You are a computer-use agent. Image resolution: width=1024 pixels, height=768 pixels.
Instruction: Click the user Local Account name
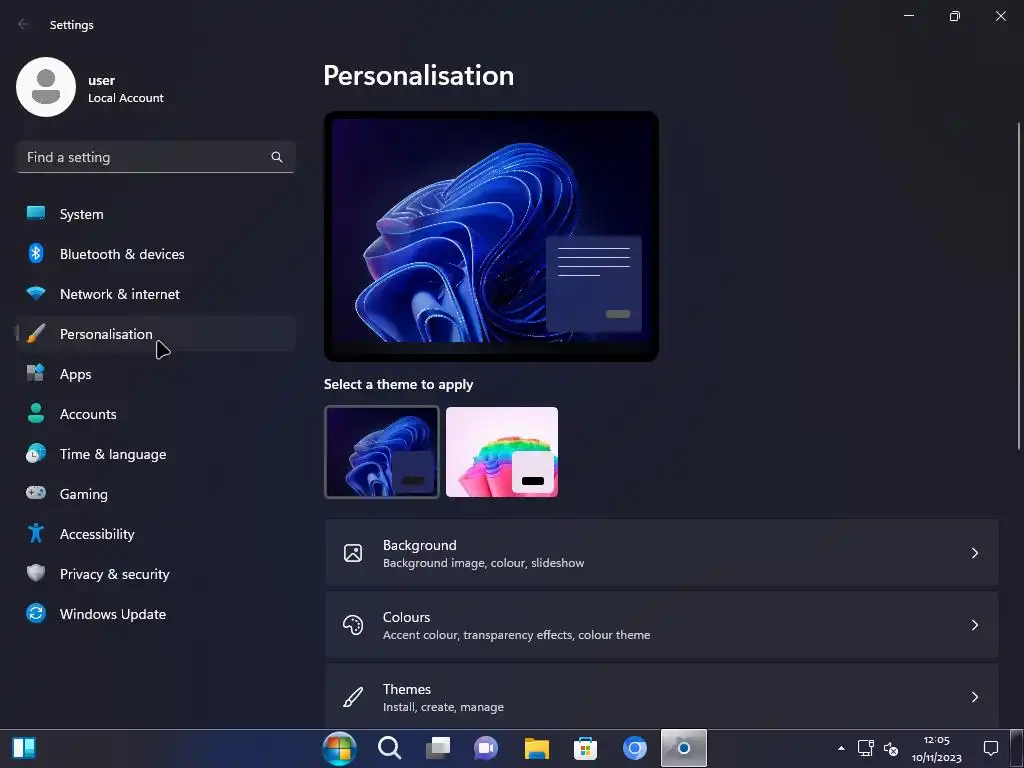pyautogui.click(x=125, y=89)
